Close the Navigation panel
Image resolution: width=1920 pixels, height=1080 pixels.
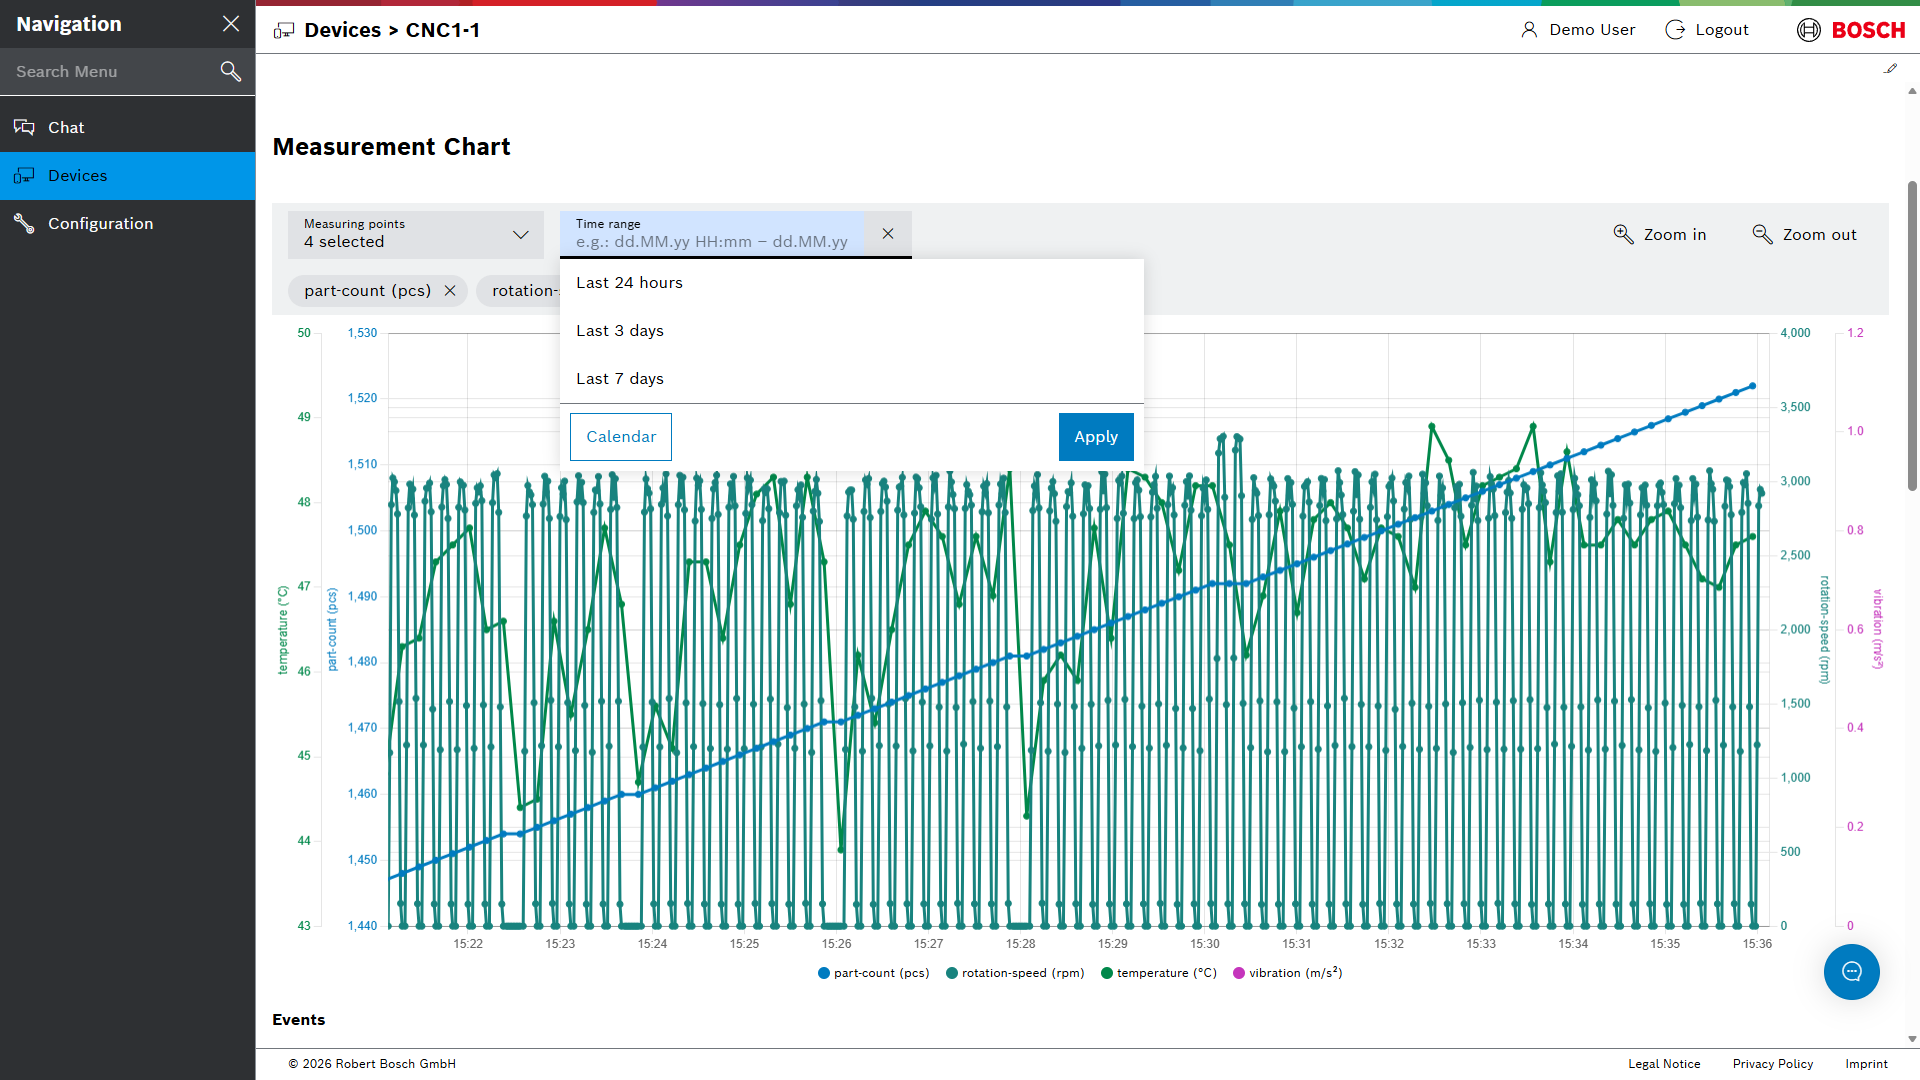click(231, 24)
